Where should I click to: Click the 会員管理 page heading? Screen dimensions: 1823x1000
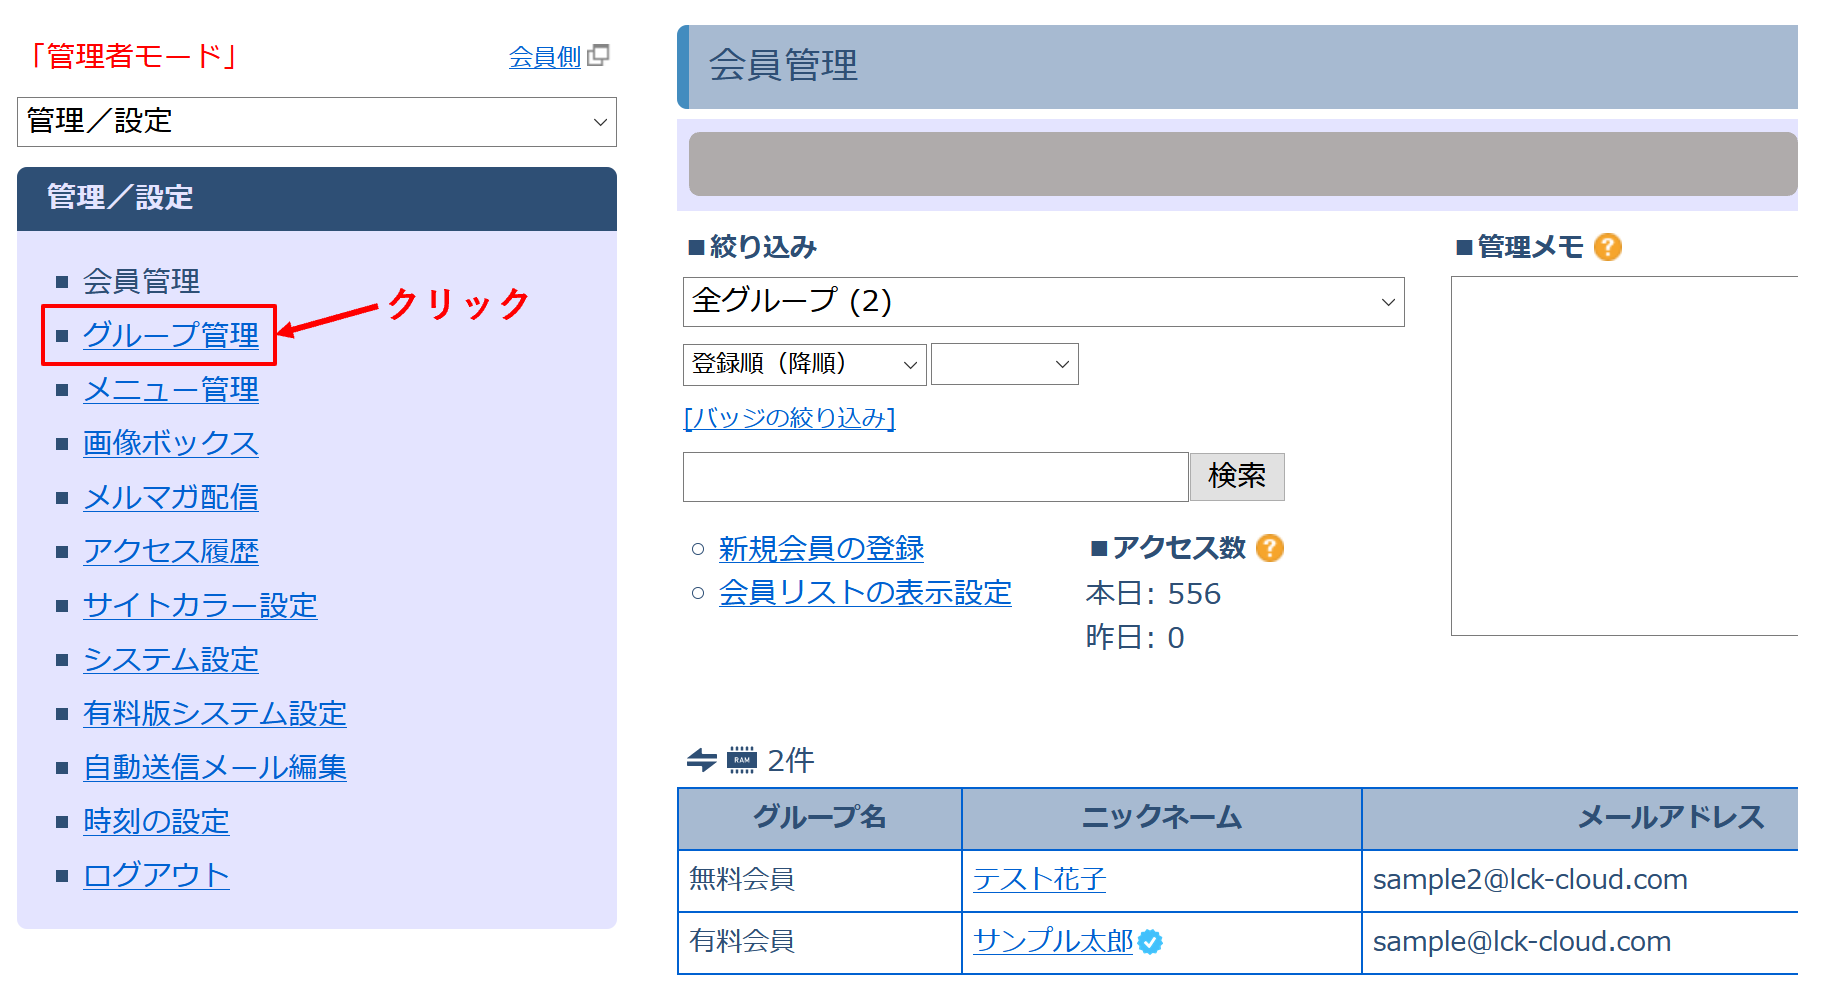[783, 66]
